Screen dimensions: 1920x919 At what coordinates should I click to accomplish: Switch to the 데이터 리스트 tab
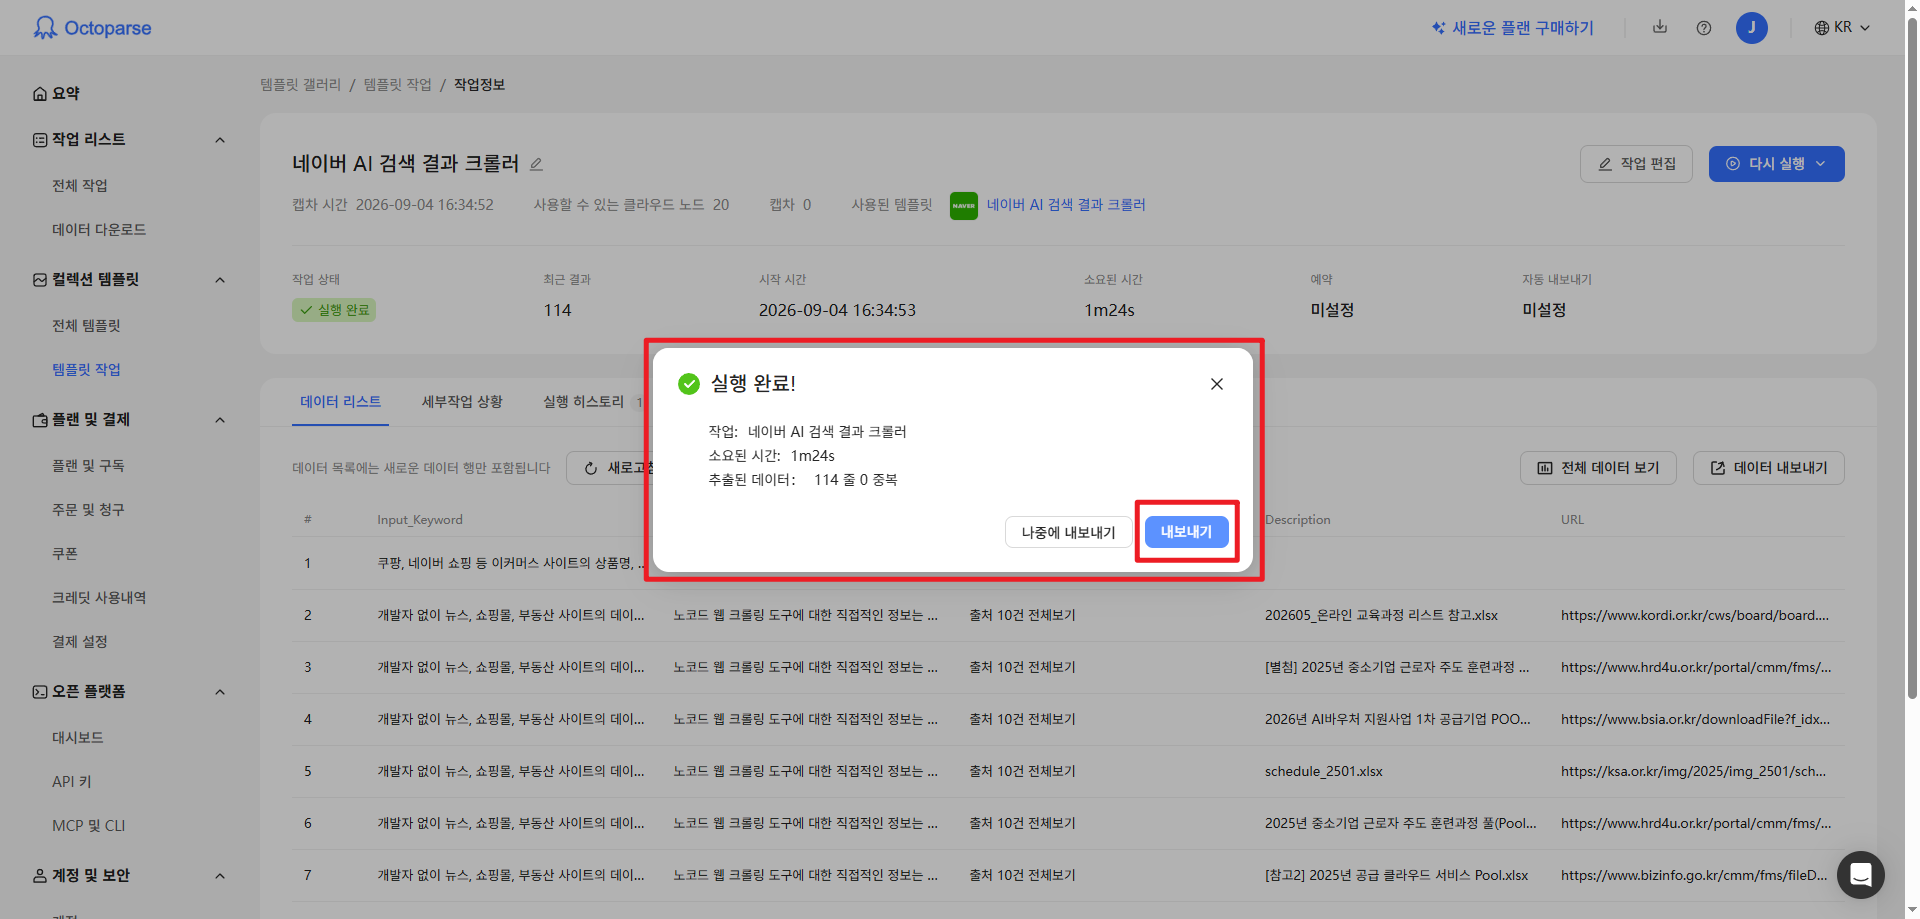click(x=340, y=402)
